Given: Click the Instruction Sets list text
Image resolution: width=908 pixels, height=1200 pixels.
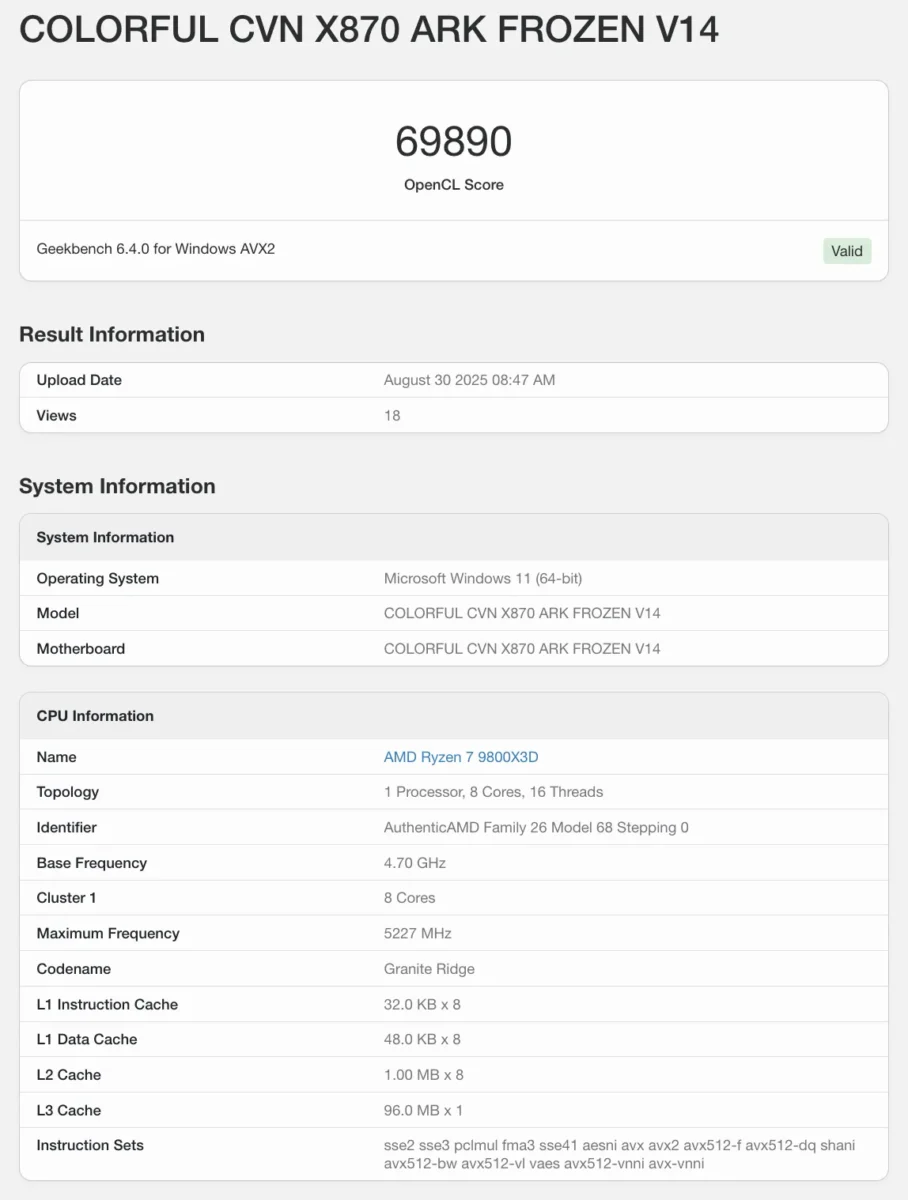Looking at the screenshot, I should (620, 1154).
